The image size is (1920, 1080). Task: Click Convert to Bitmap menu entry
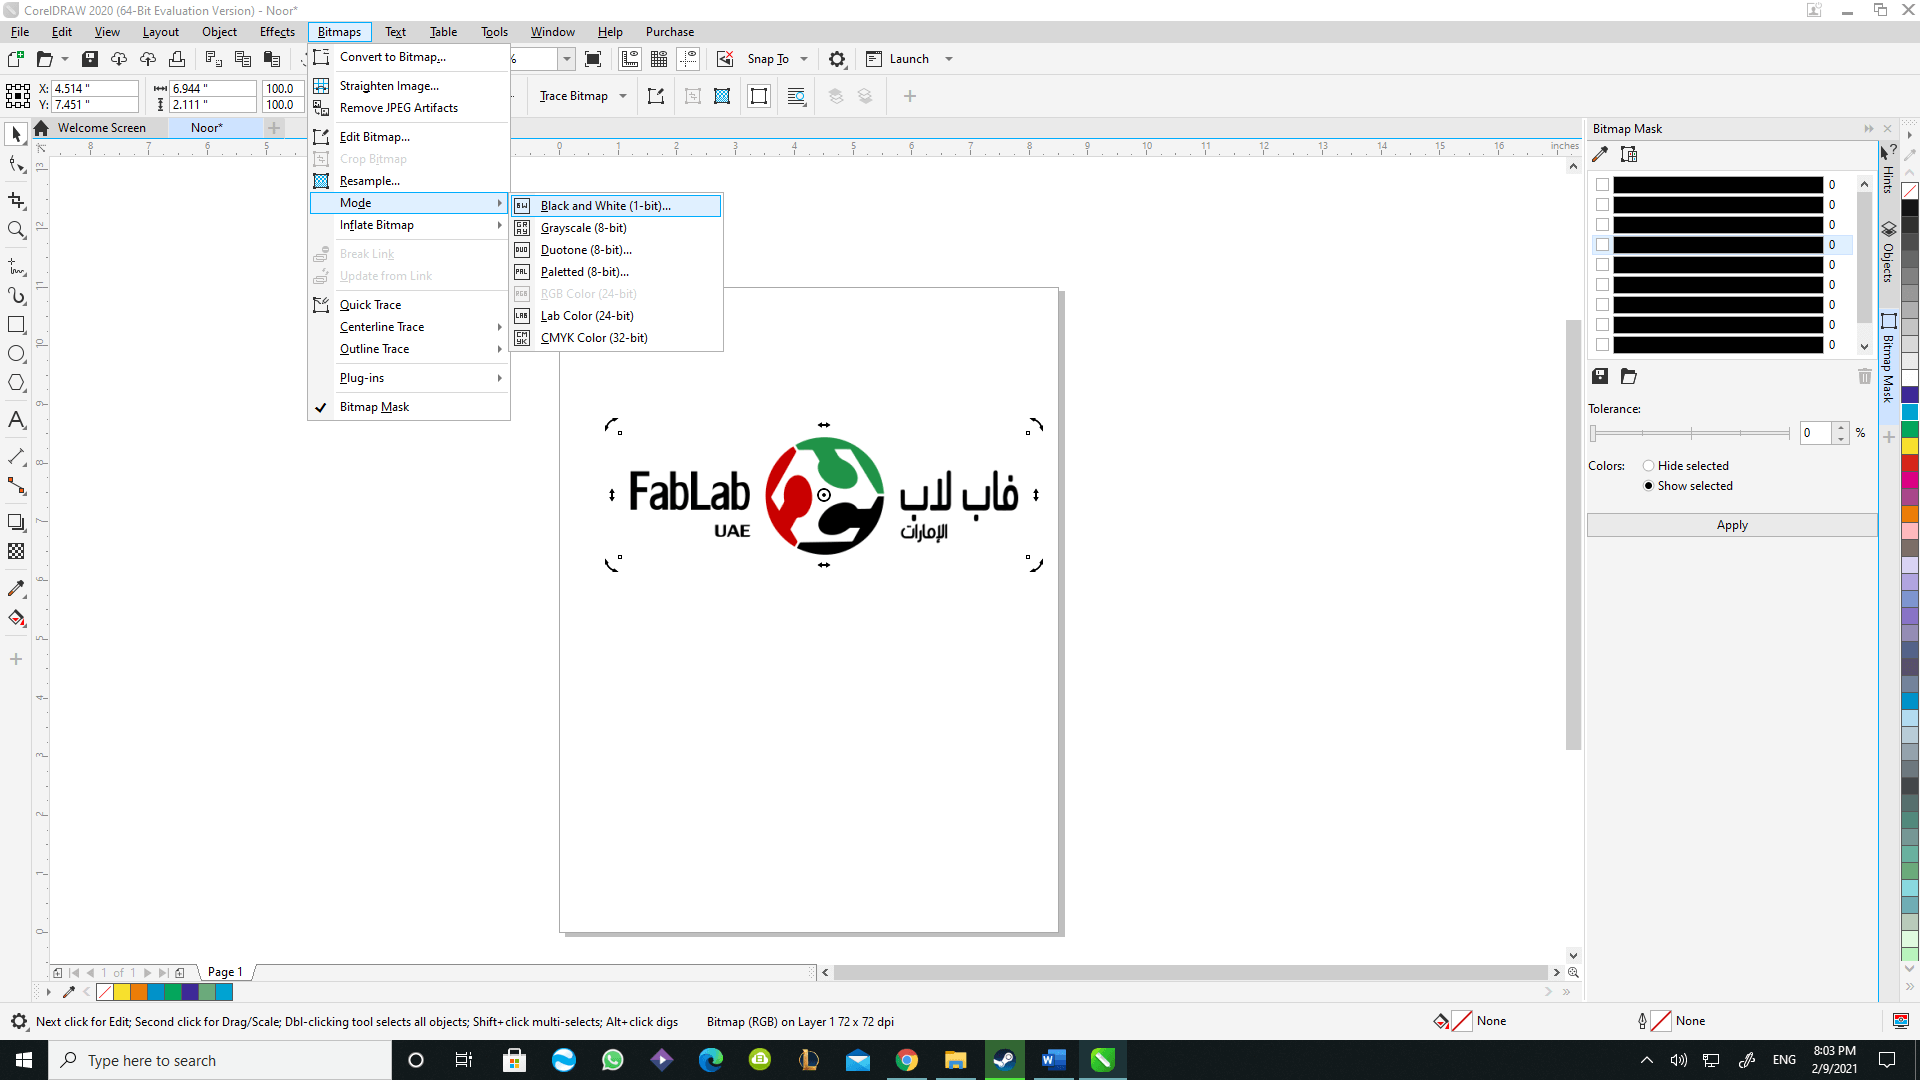(409, 57)
